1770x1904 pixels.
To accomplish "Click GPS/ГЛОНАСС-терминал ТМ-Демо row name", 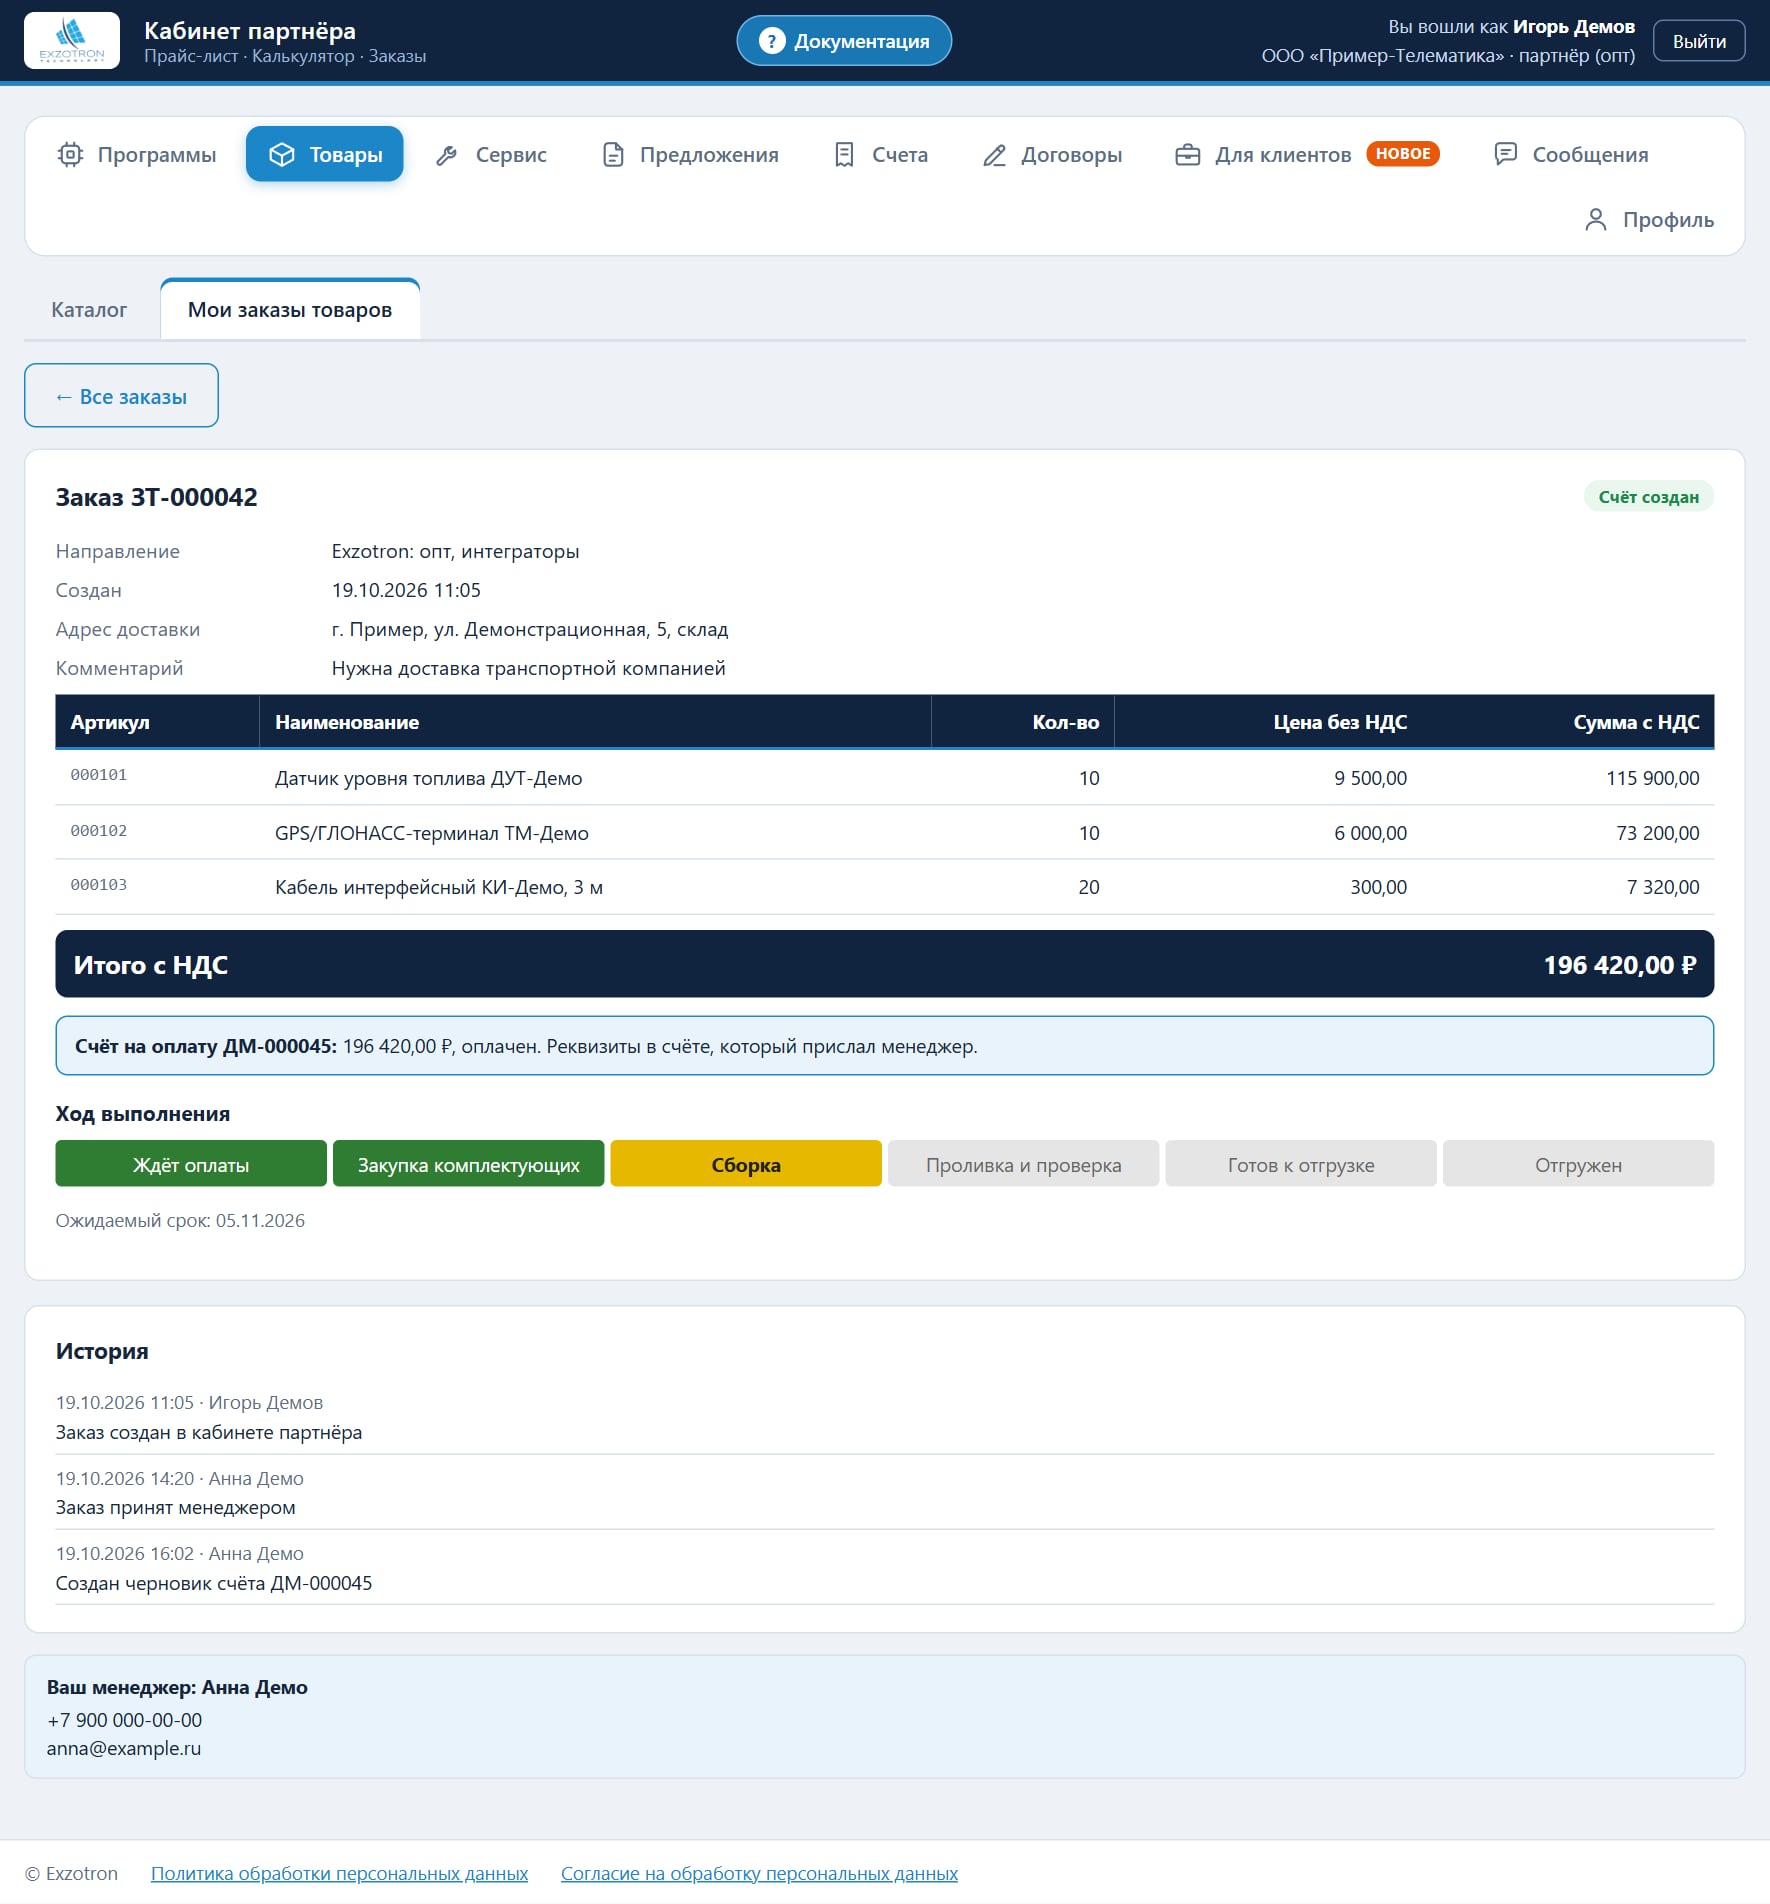I will [x=432, y=833].
